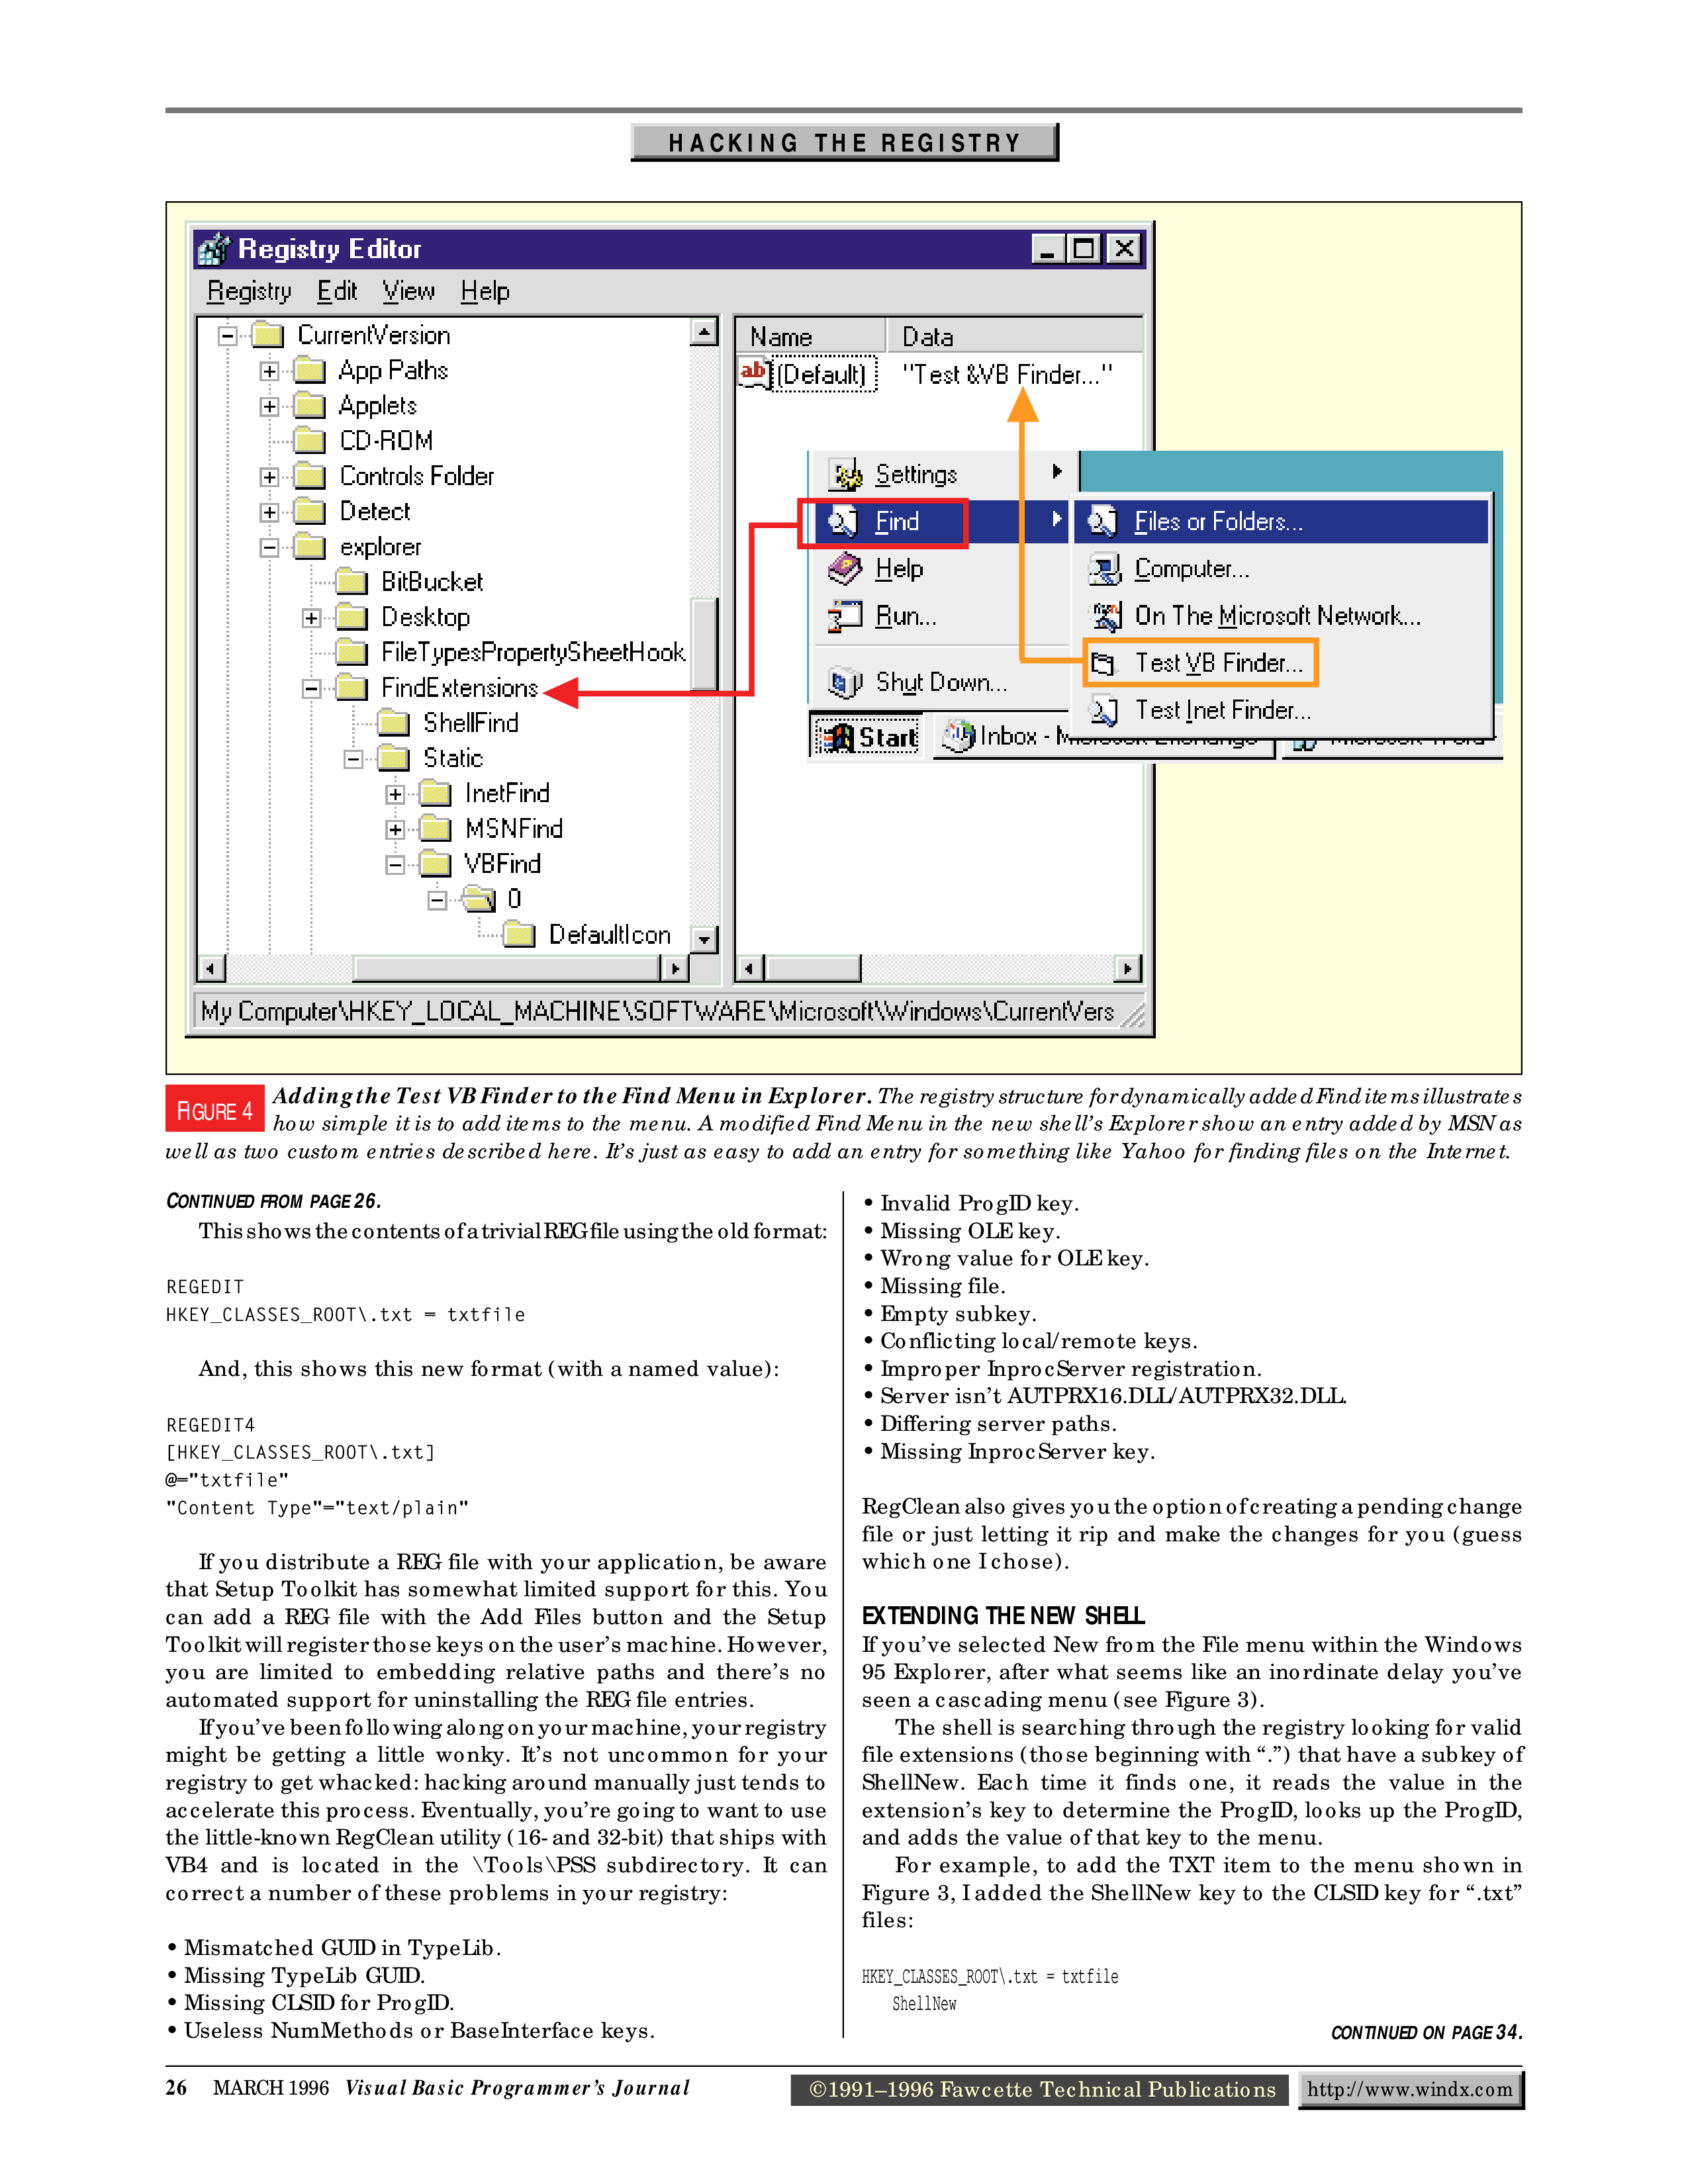Select the FindExtensions registry key
Screen dimensions: 1688x2184
click(459, 688)
